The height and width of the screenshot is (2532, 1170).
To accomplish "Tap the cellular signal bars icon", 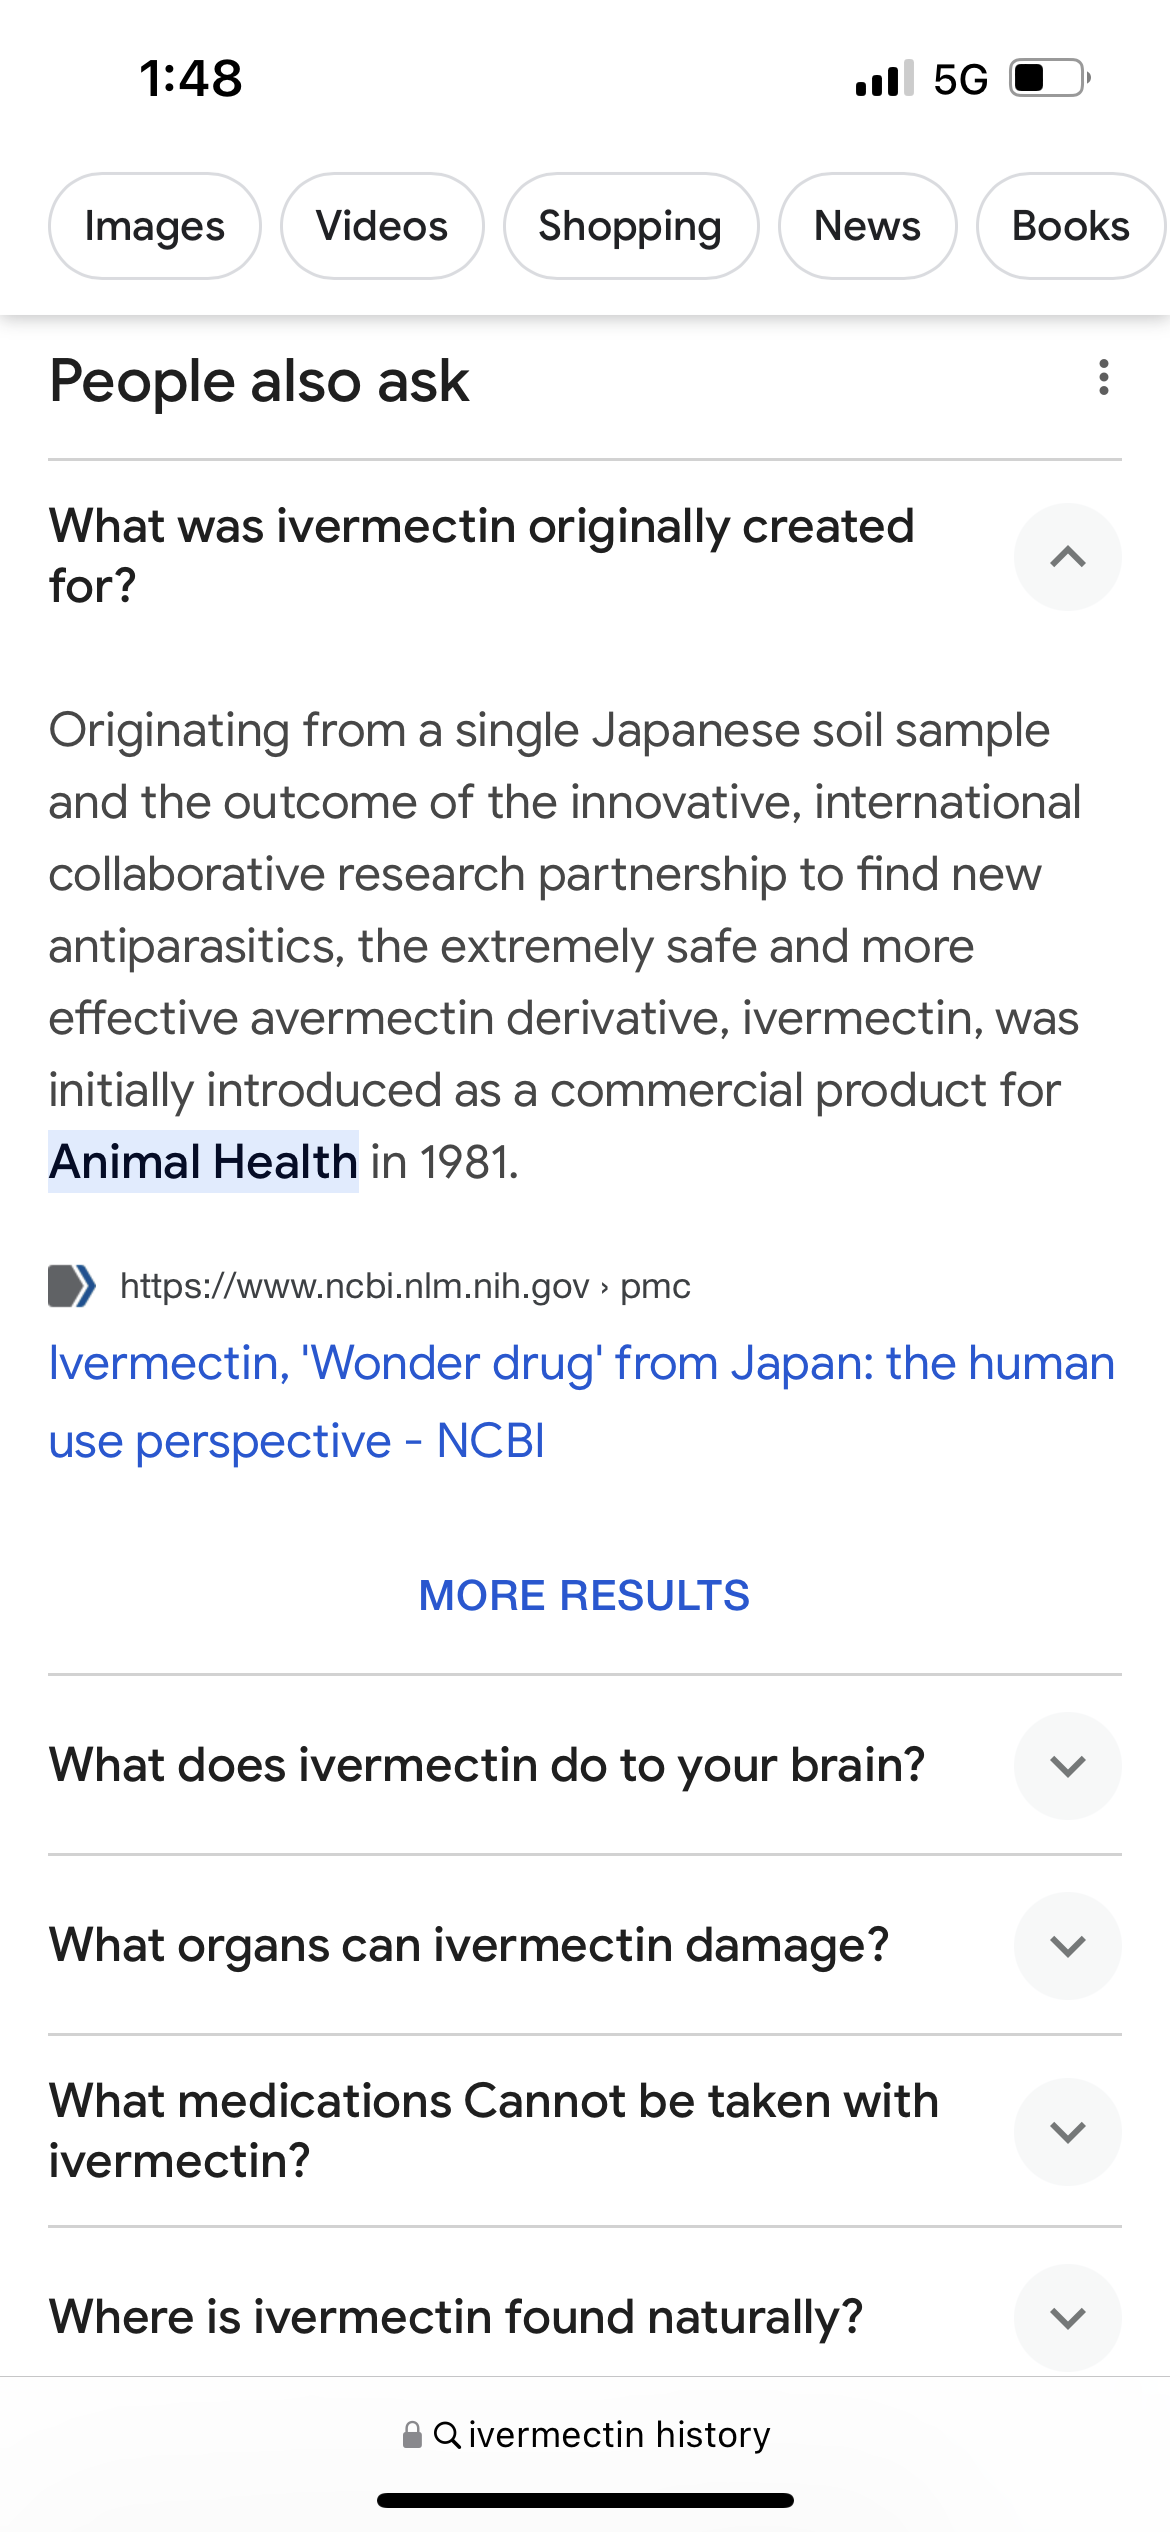I will point(885,78).
